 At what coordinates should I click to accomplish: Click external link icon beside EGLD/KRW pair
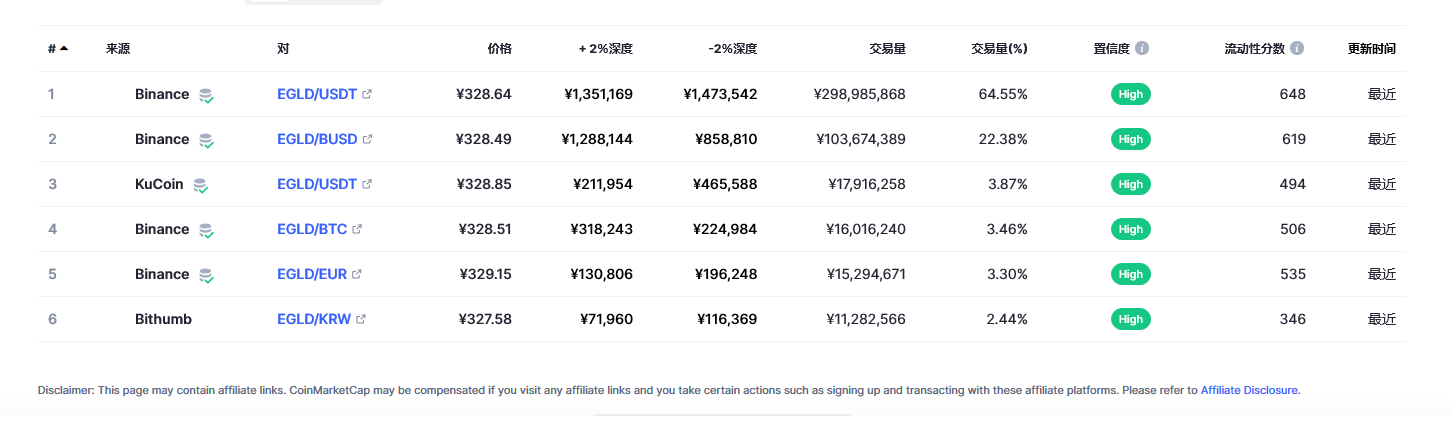click(x=361, y=319)
